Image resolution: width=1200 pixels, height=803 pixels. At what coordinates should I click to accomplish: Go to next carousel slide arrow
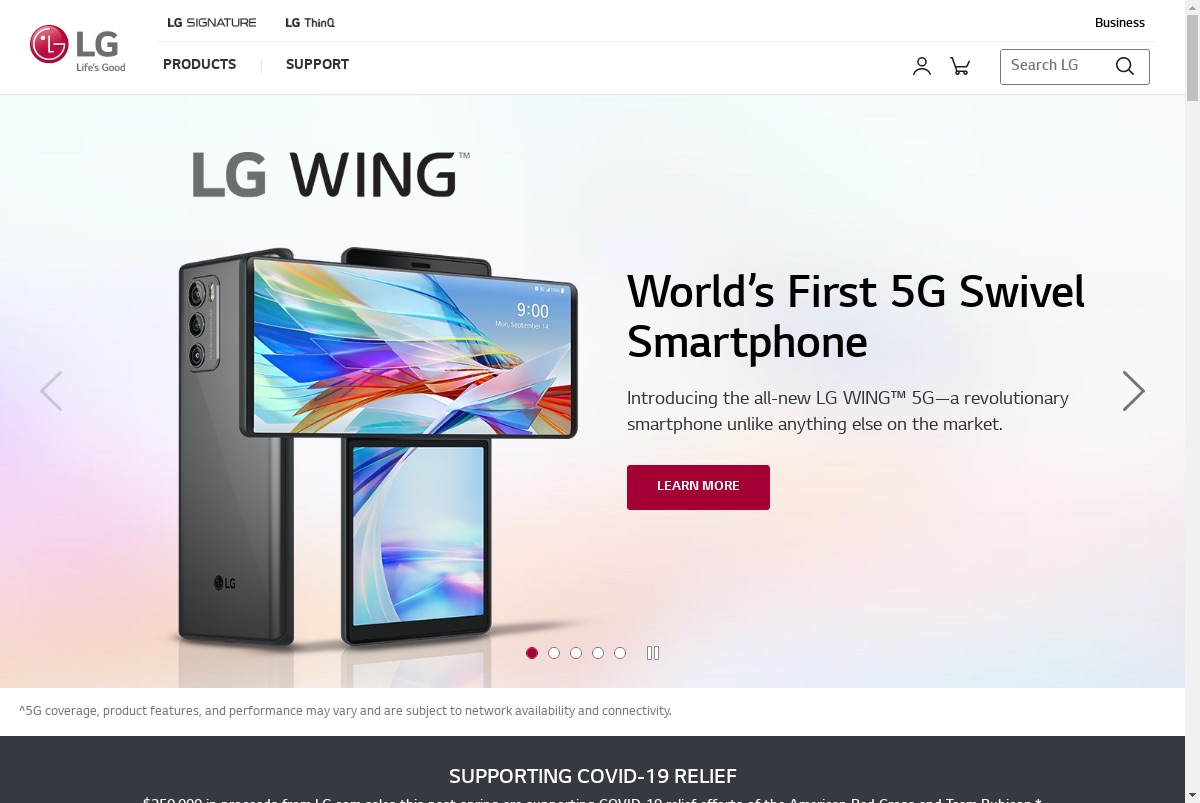click(x=1133, y=391)
